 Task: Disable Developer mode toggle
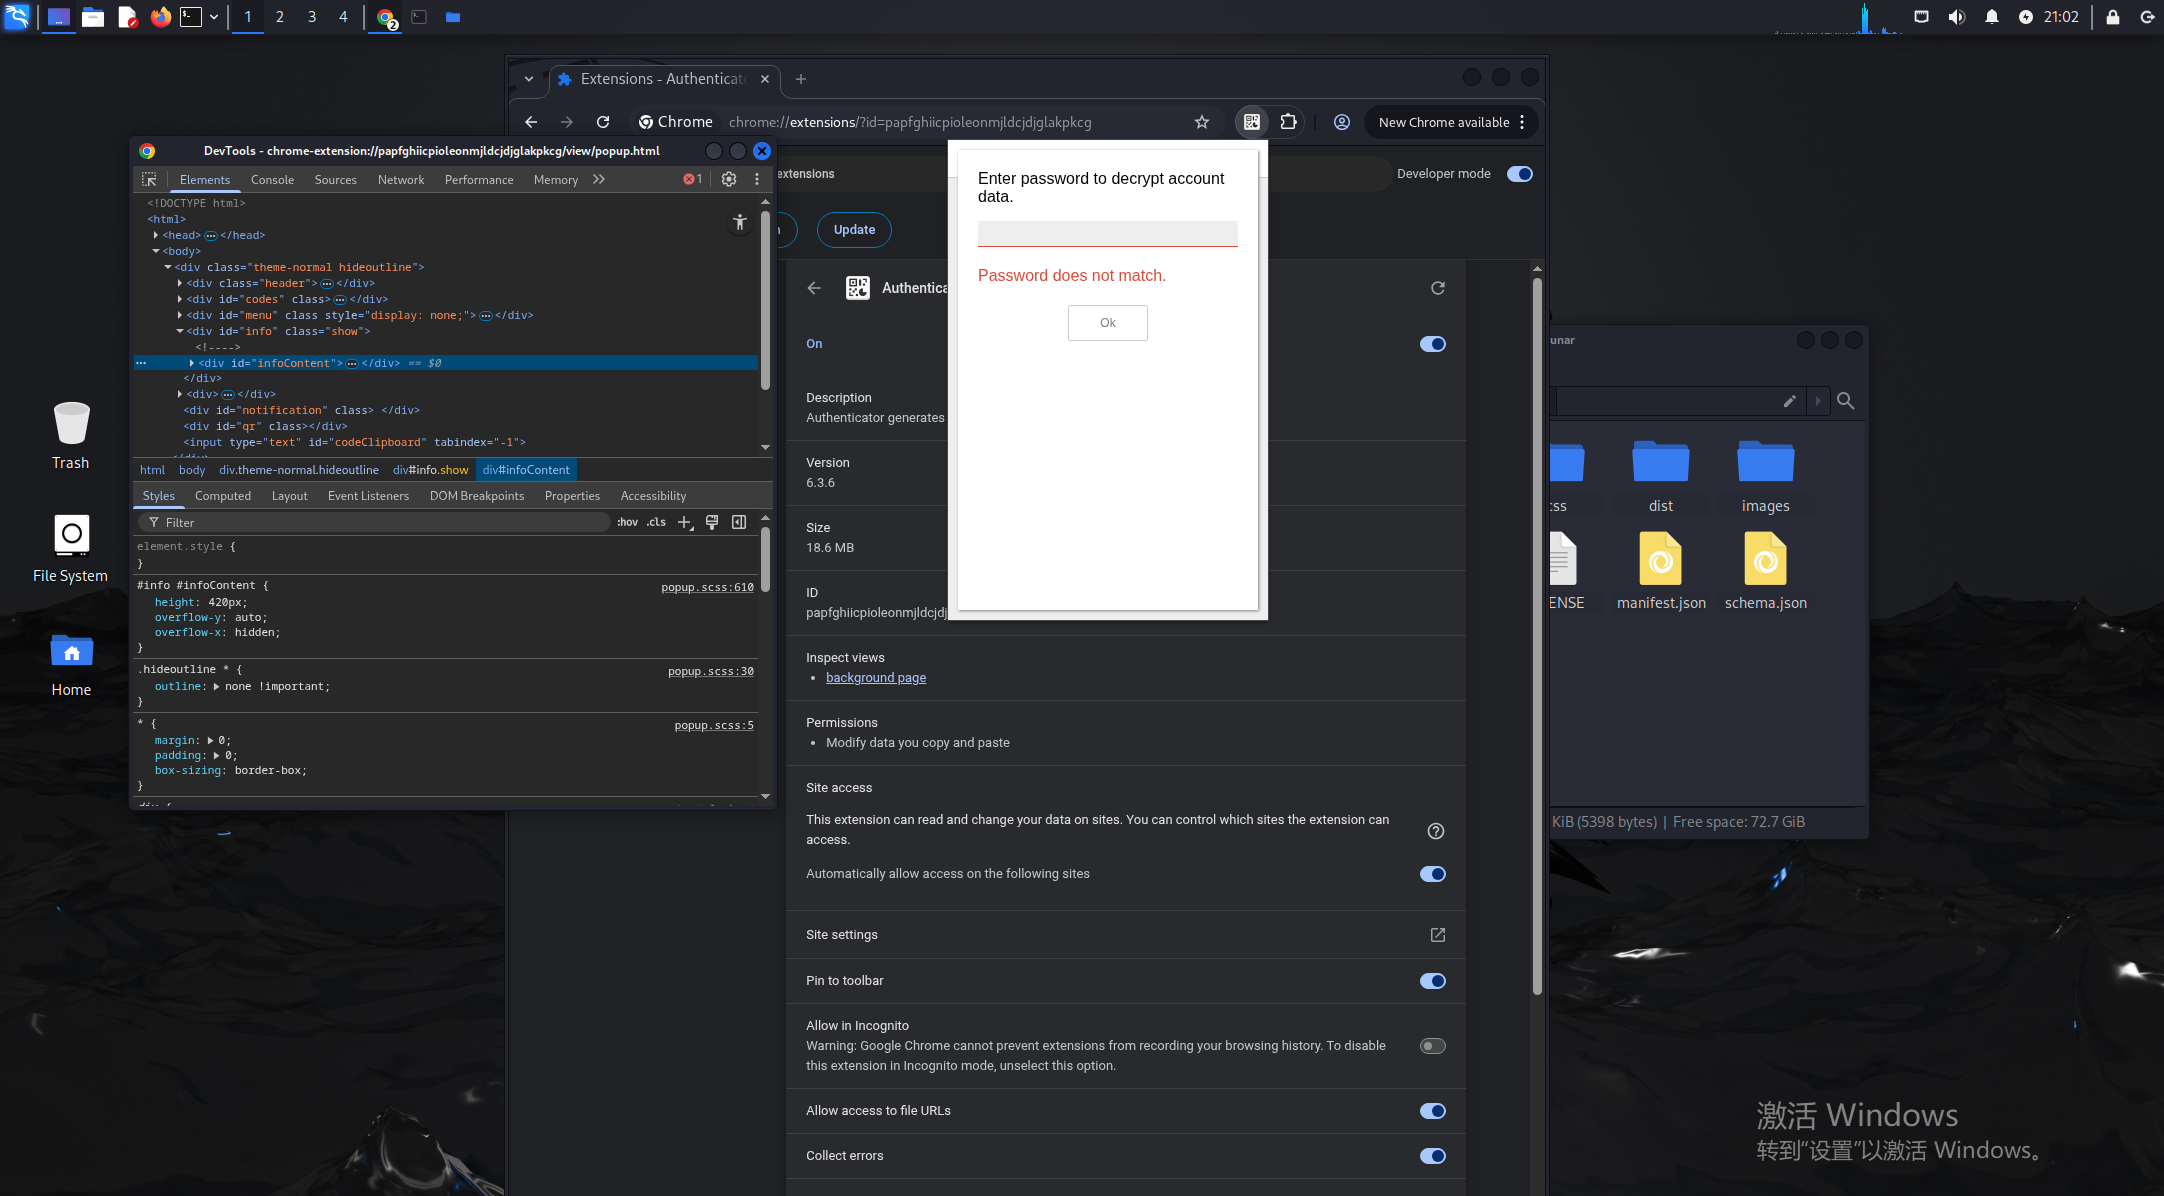[x=1519, y=174]
